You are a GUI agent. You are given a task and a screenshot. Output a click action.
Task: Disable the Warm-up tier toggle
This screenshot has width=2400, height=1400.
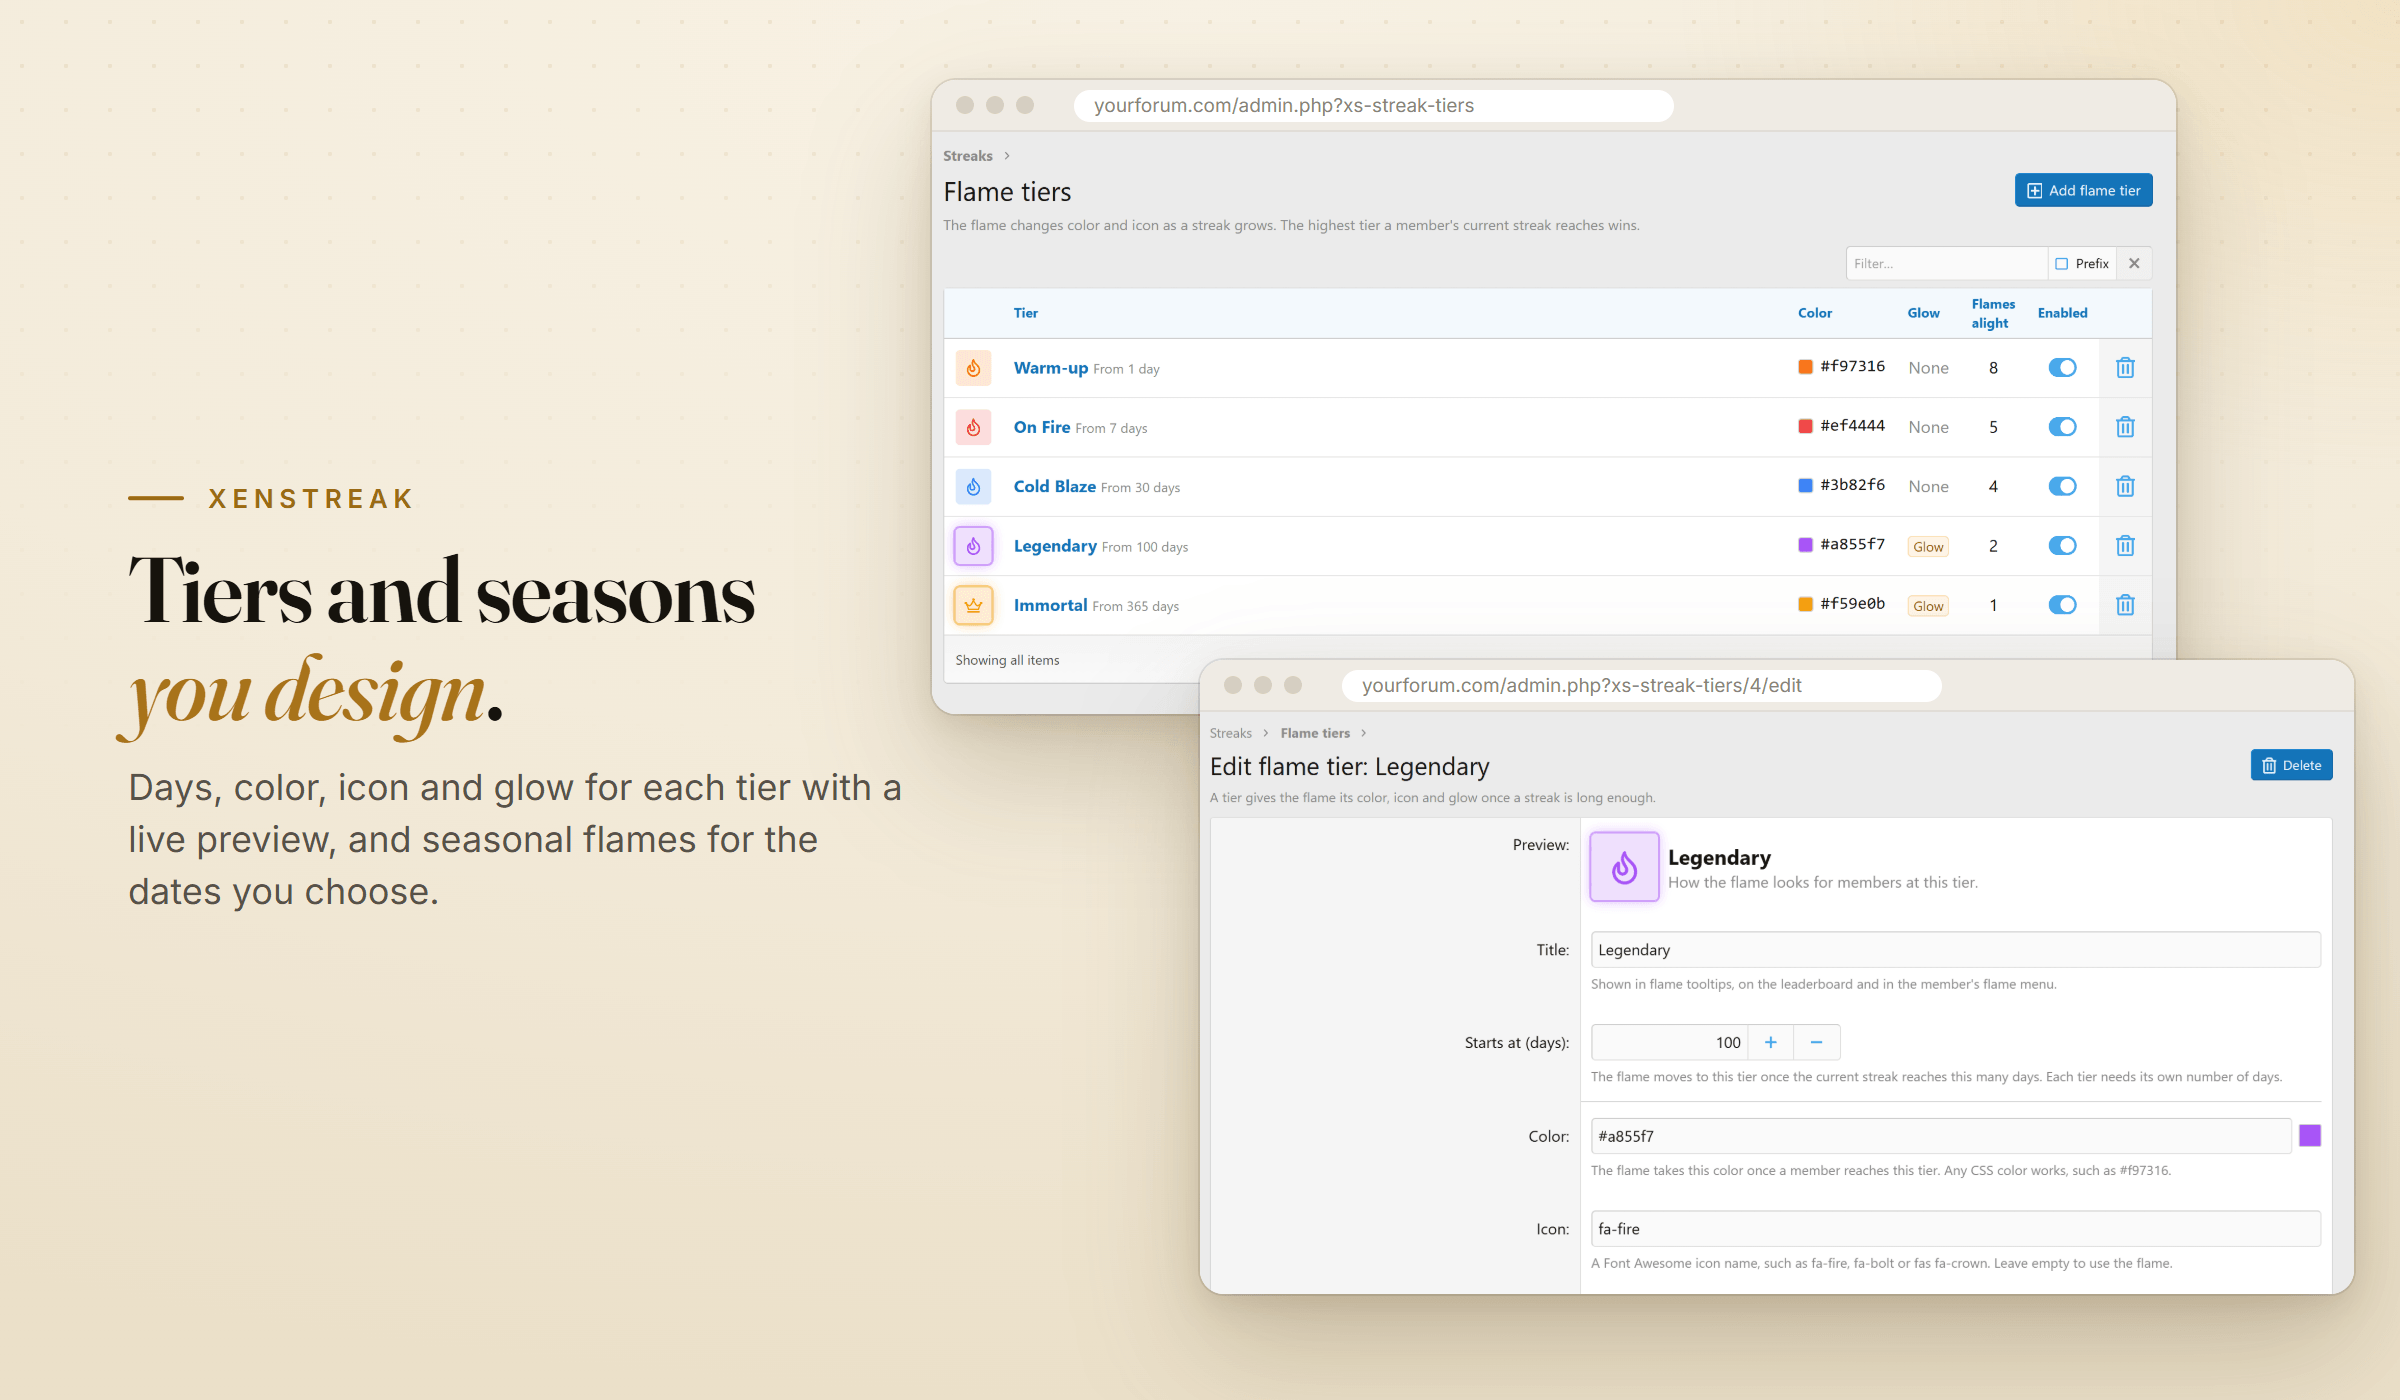(x=2062, y=368)
